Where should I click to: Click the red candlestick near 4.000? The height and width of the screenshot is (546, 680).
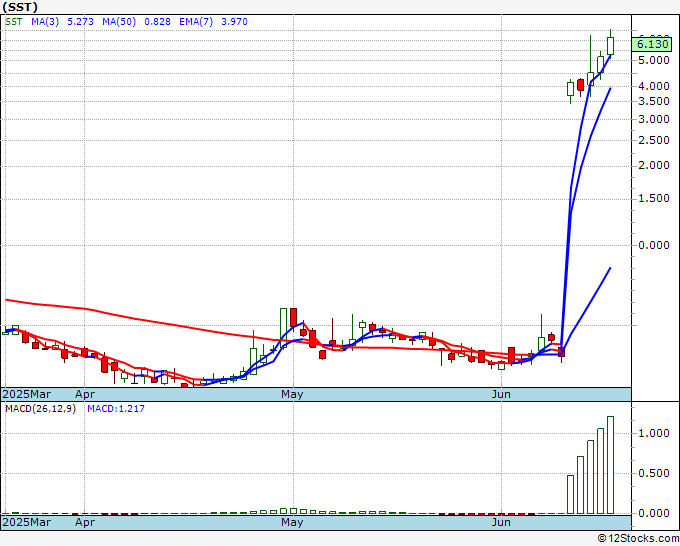[x=581, y=85]
